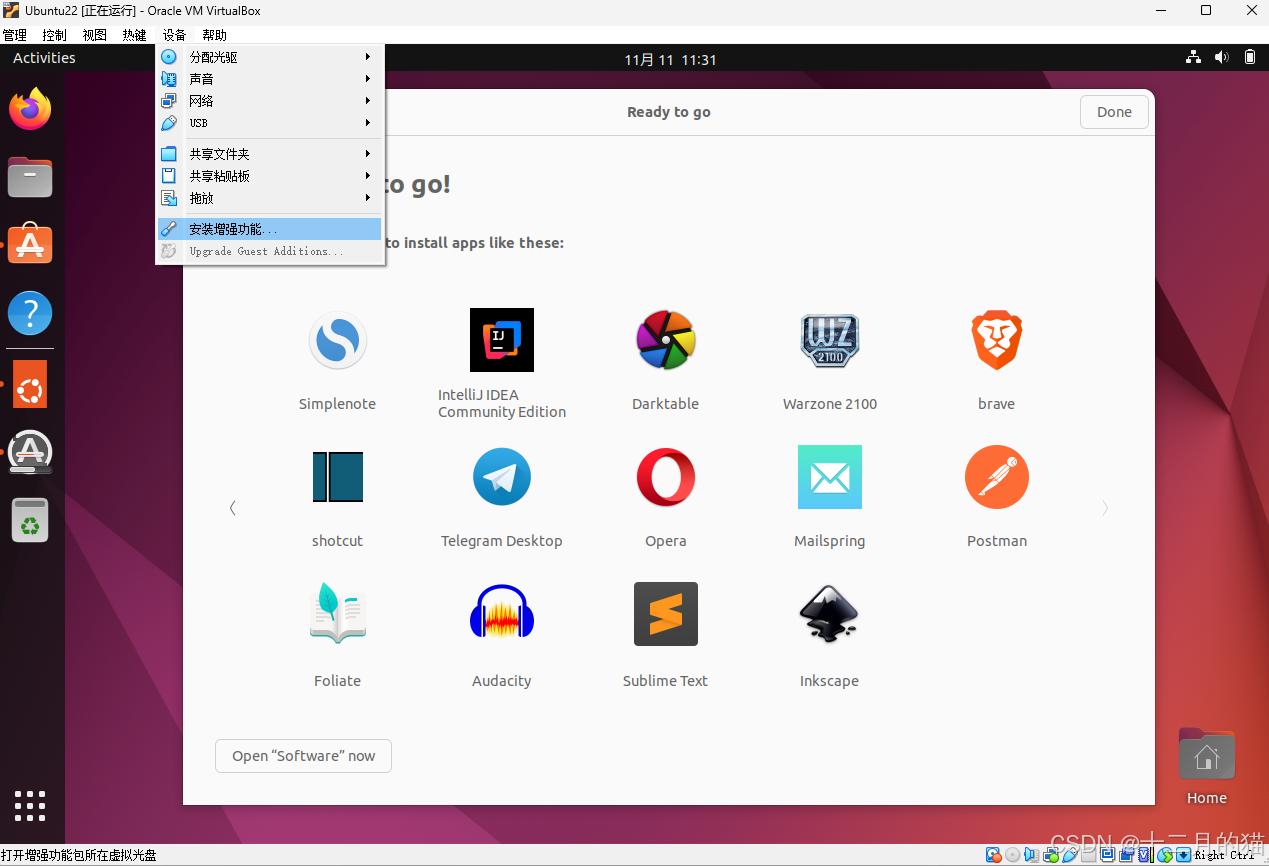Select the Inkscape app icon
This screenshot has width=1269, height=866.
click(830, 613)
